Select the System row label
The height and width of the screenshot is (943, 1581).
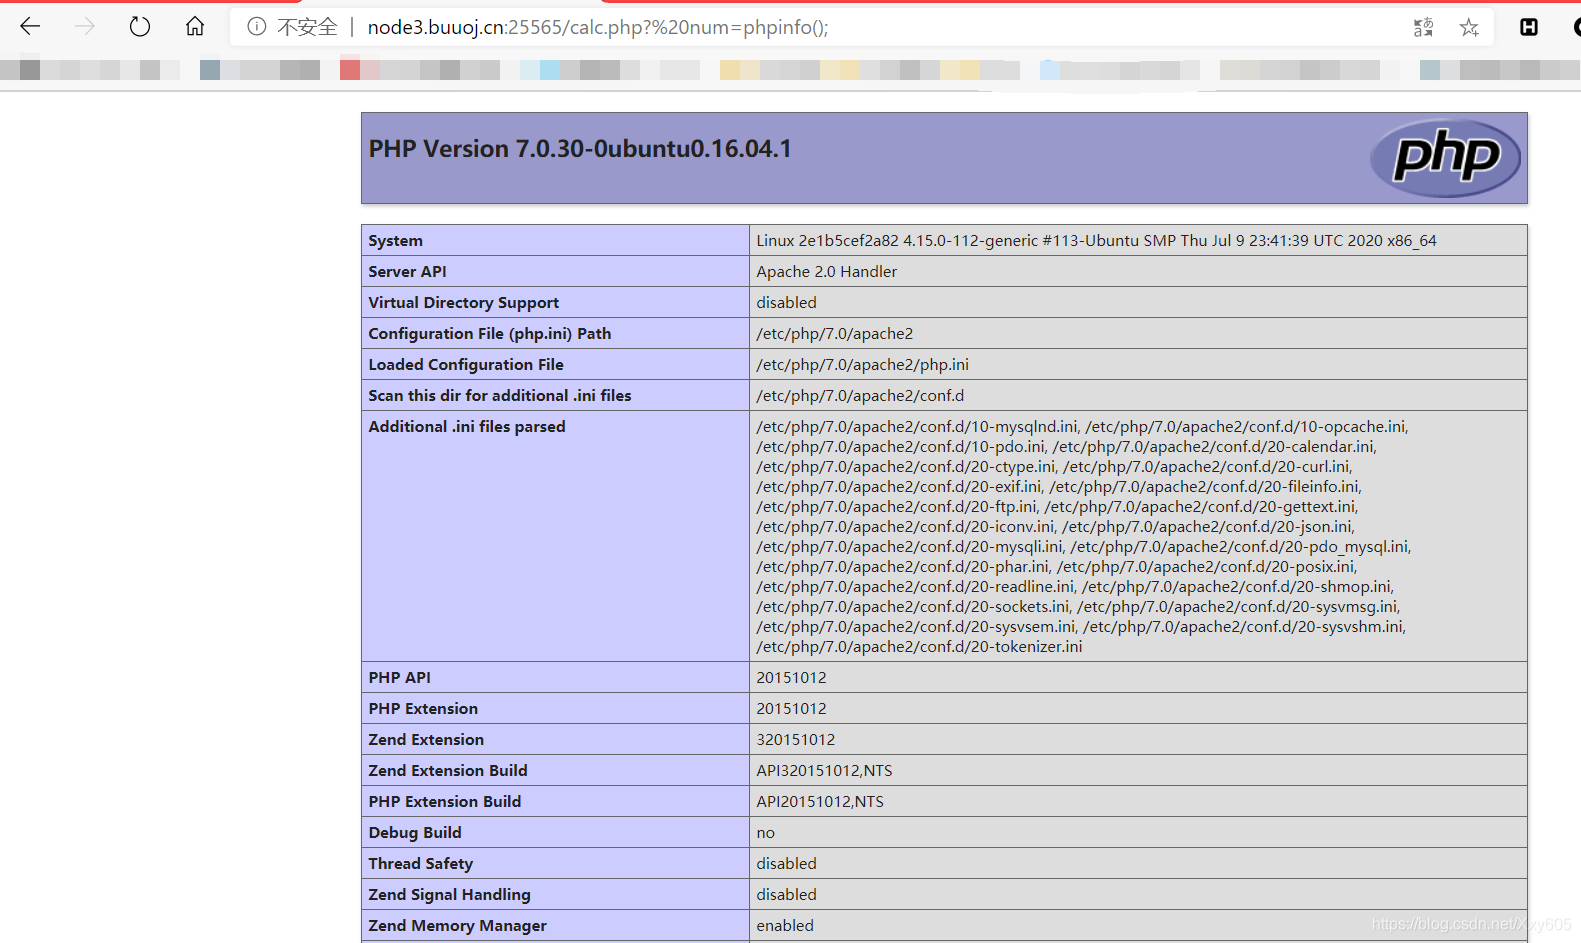pos(395,241)
